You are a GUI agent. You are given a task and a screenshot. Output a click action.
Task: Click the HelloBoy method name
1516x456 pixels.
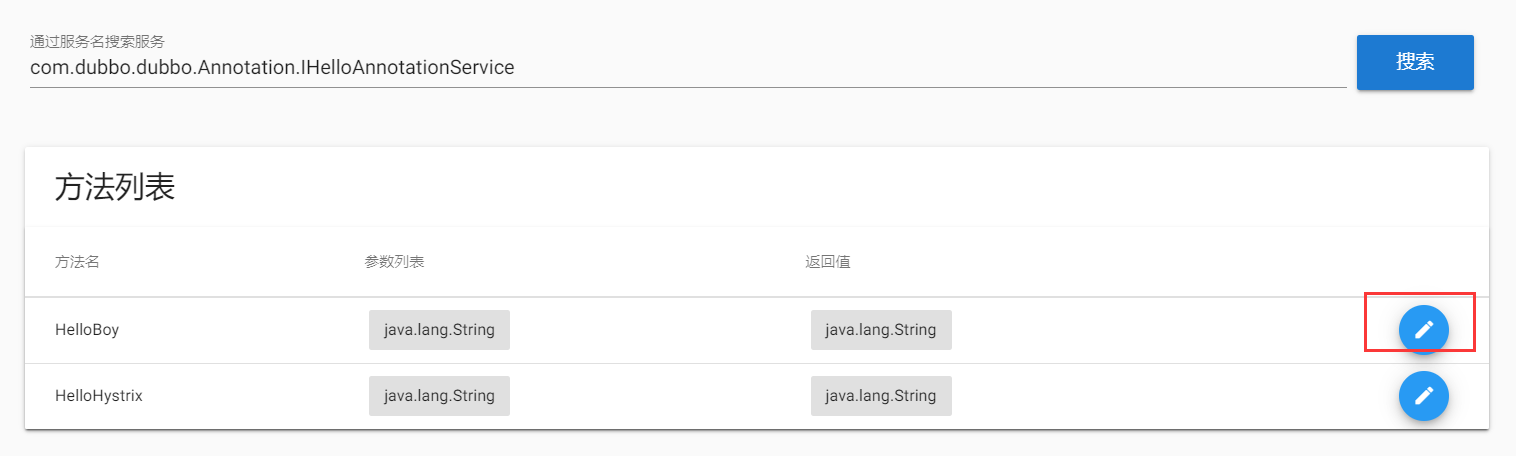coord(87,329)
